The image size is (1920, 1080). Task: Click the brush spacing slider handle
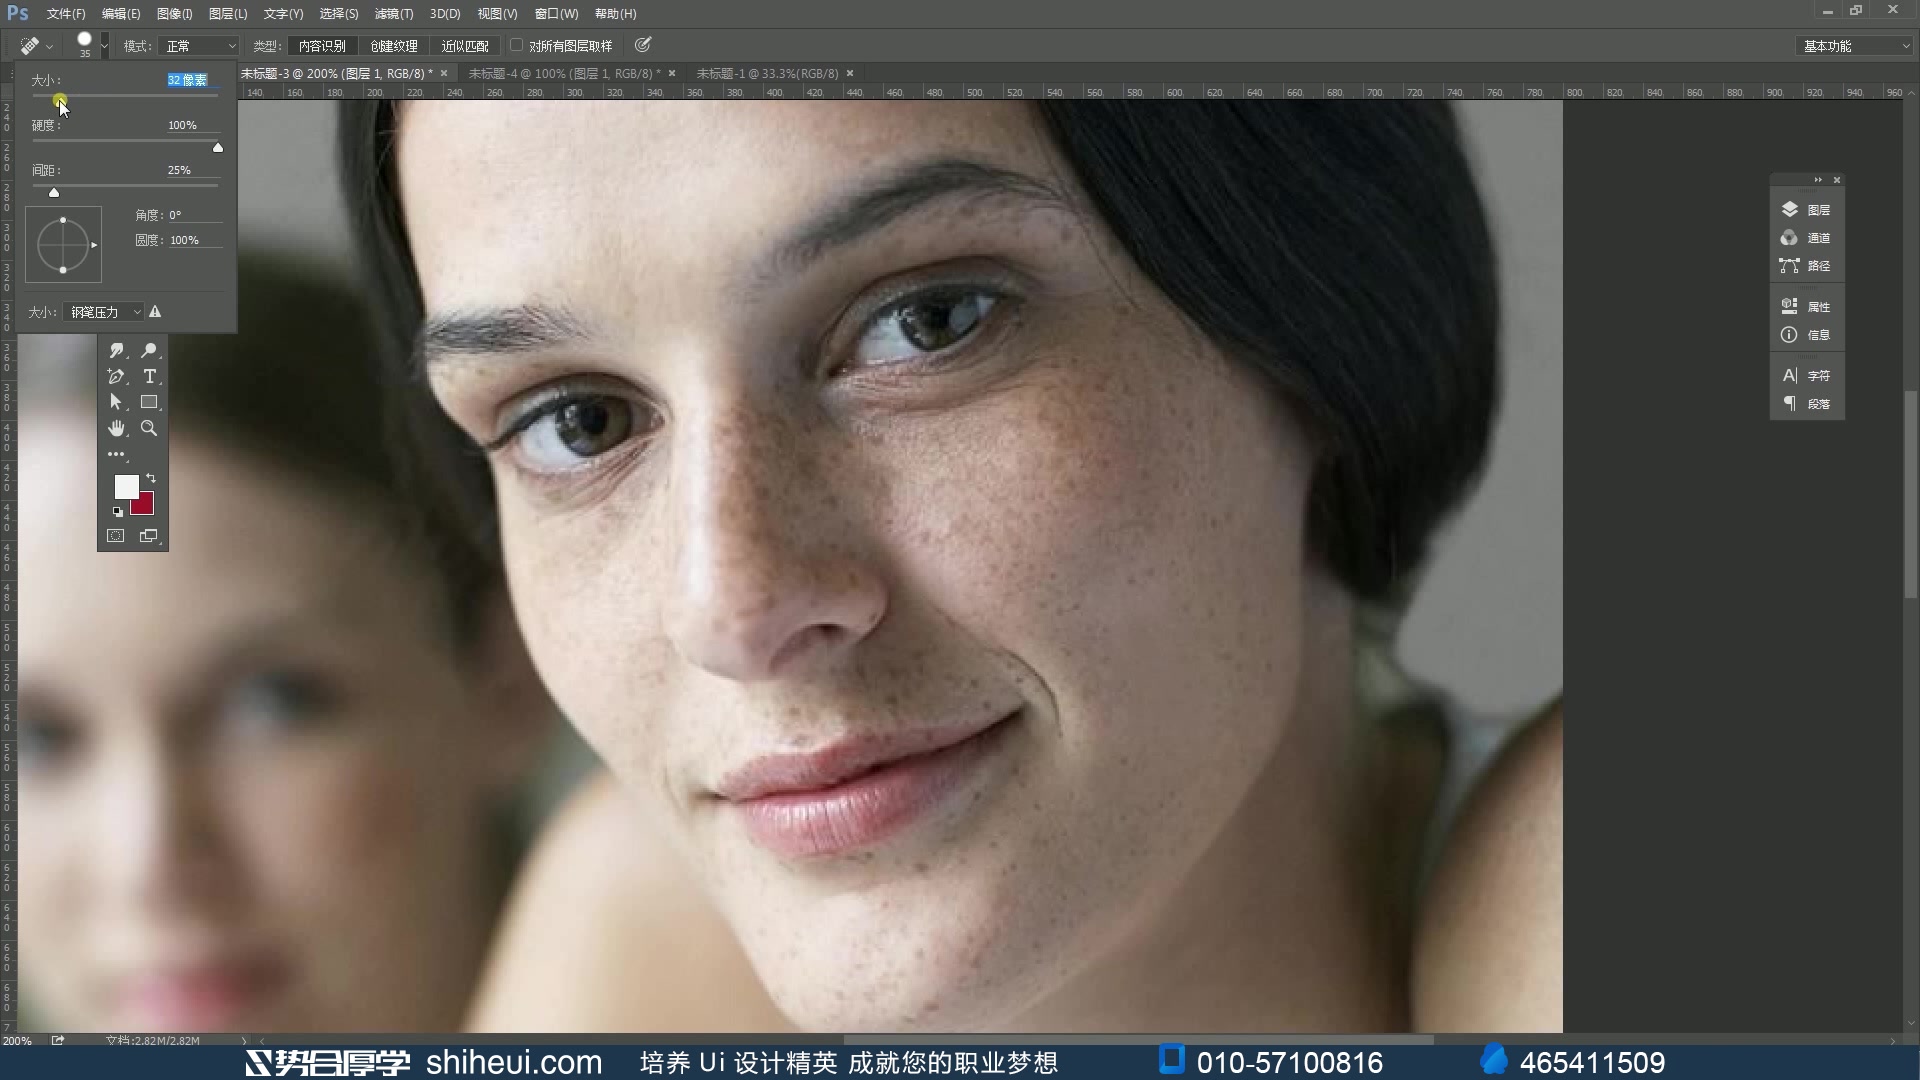click(54, 192)
